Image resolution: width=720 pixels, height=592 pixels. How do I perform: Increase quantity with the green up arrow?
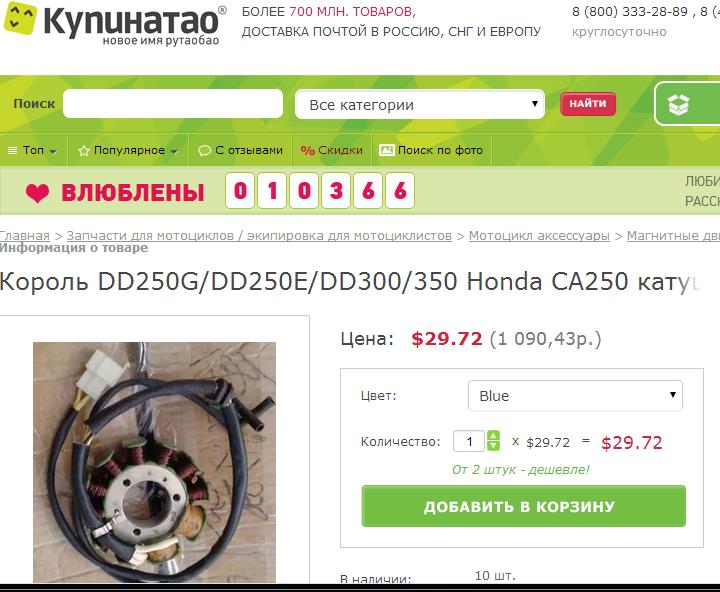click(x=493, y=436)
